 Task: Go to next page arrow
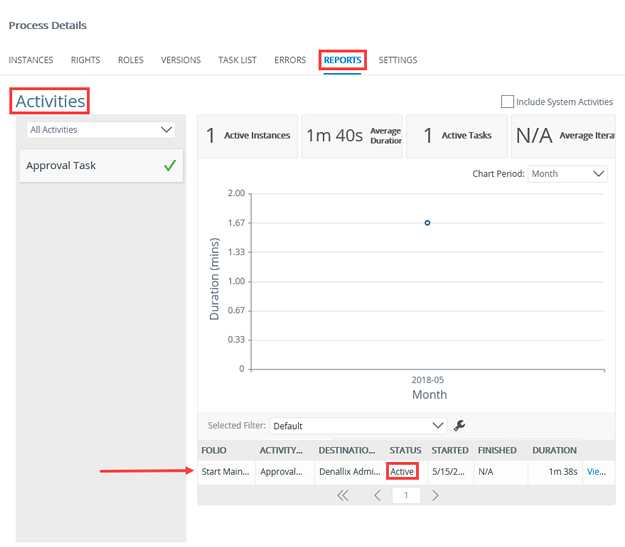(435, 495)
